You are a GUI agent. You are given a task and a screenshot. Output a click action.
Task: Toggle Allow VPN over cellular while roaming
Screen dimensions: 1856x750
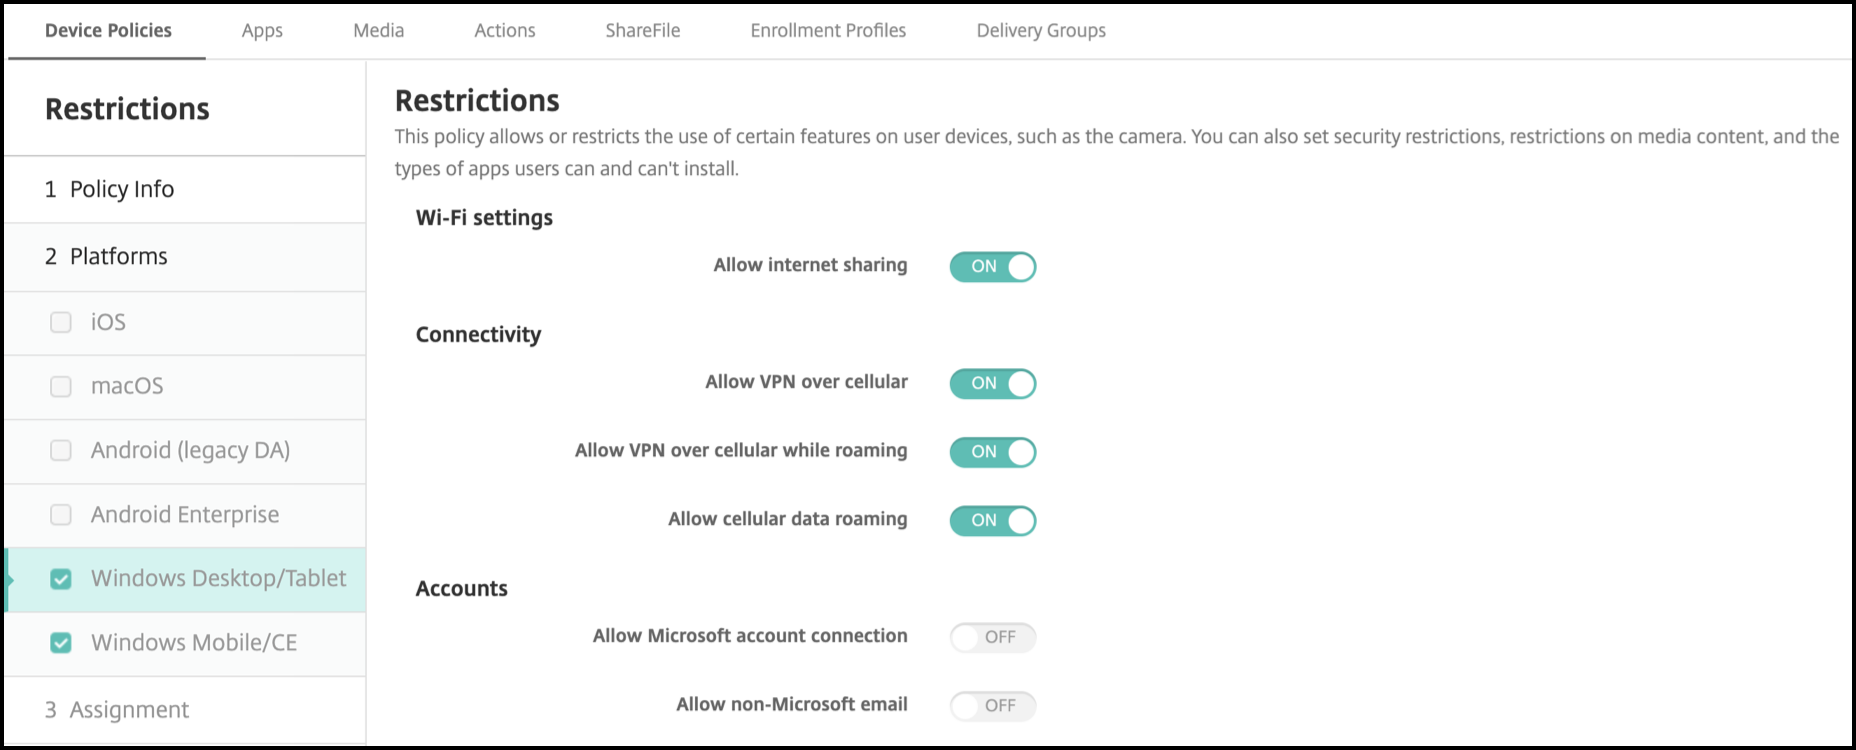[992, 452]
